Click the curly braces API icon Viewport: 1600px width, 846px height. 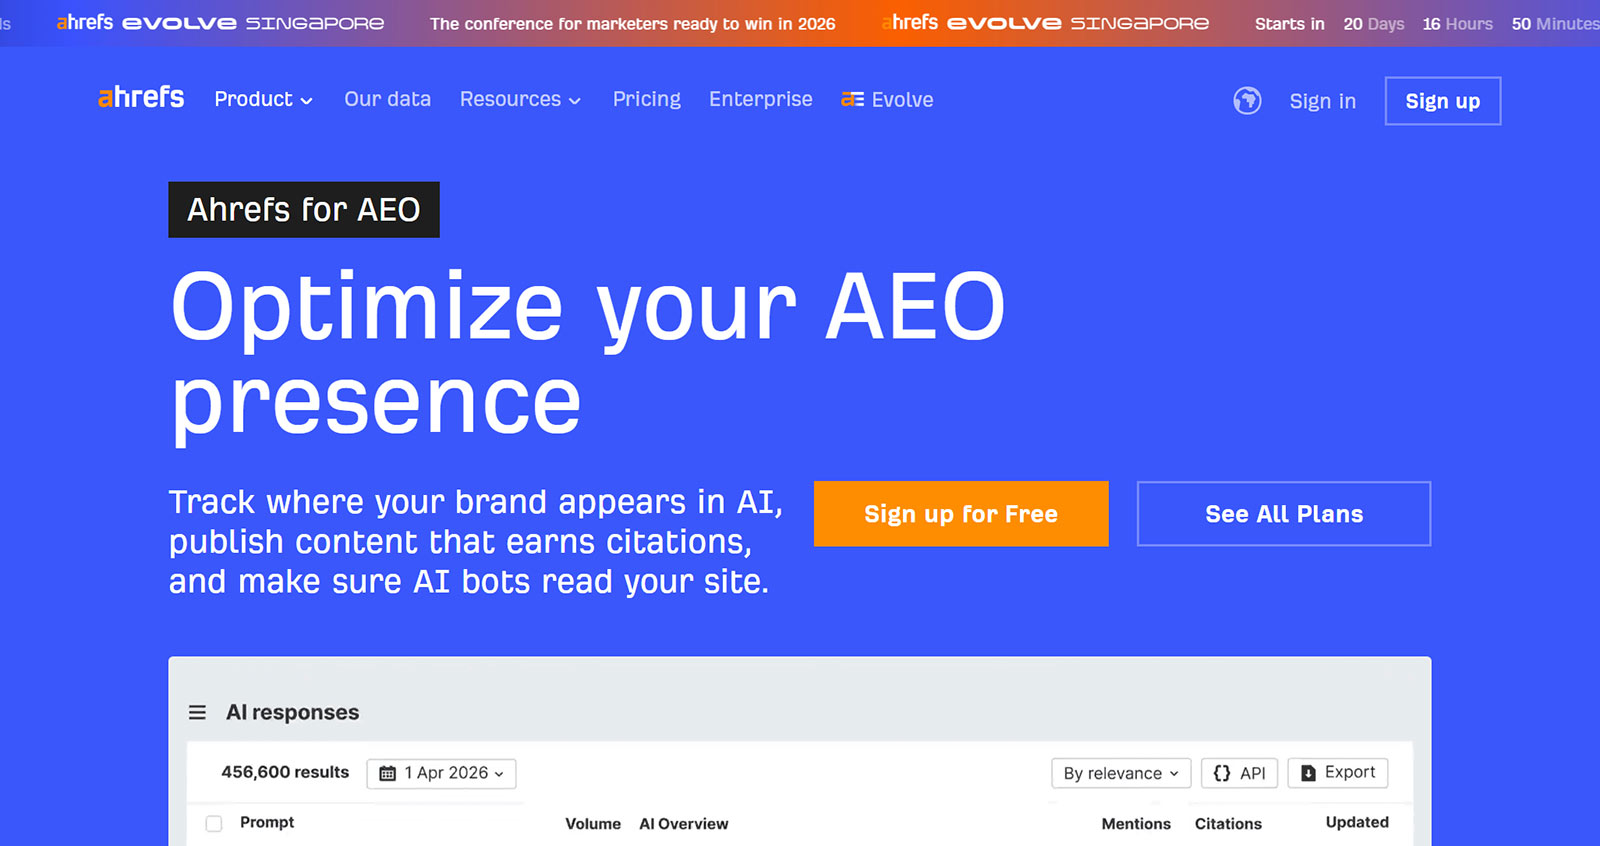(1222, 773)
